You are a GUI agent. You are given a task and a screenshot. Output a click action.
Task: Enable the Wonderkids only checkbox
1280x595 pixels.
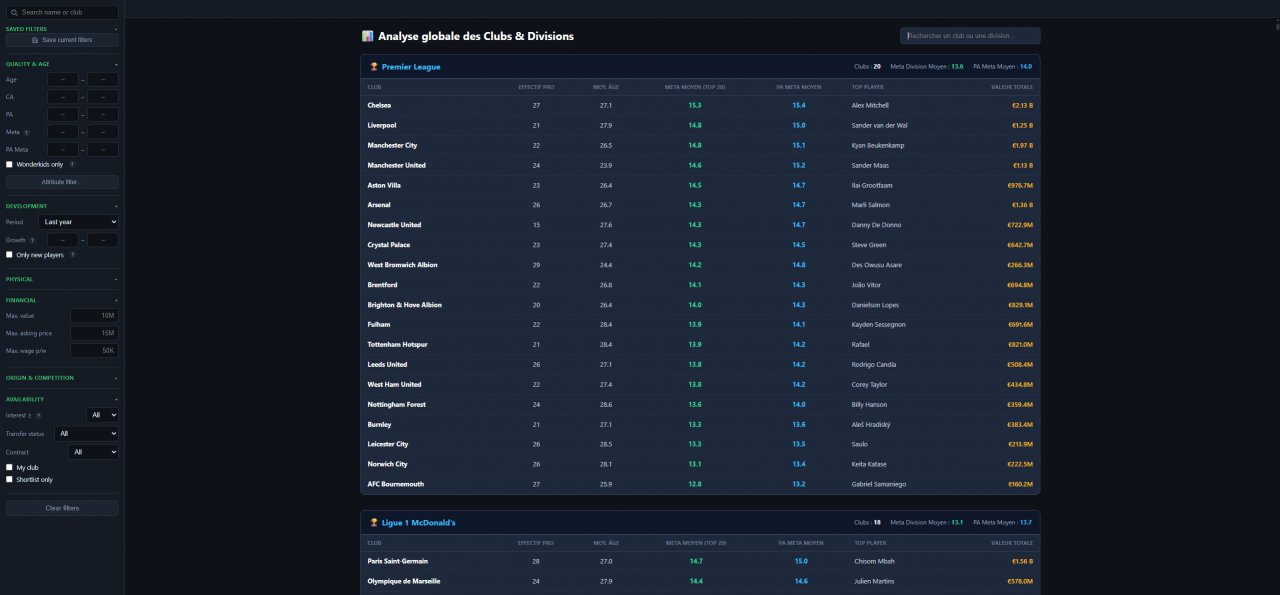tap(9, 164)
